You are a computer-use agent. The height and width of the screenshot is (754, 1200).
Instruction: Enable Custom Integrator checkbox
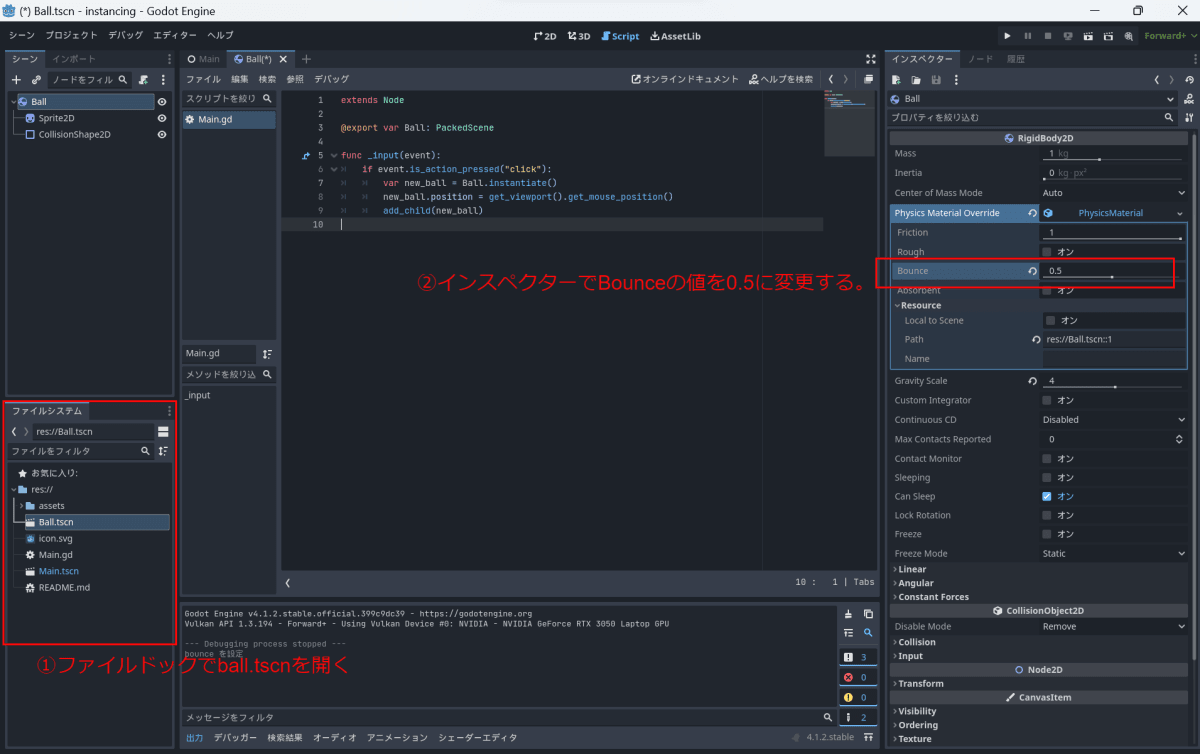pos(1047,400)
